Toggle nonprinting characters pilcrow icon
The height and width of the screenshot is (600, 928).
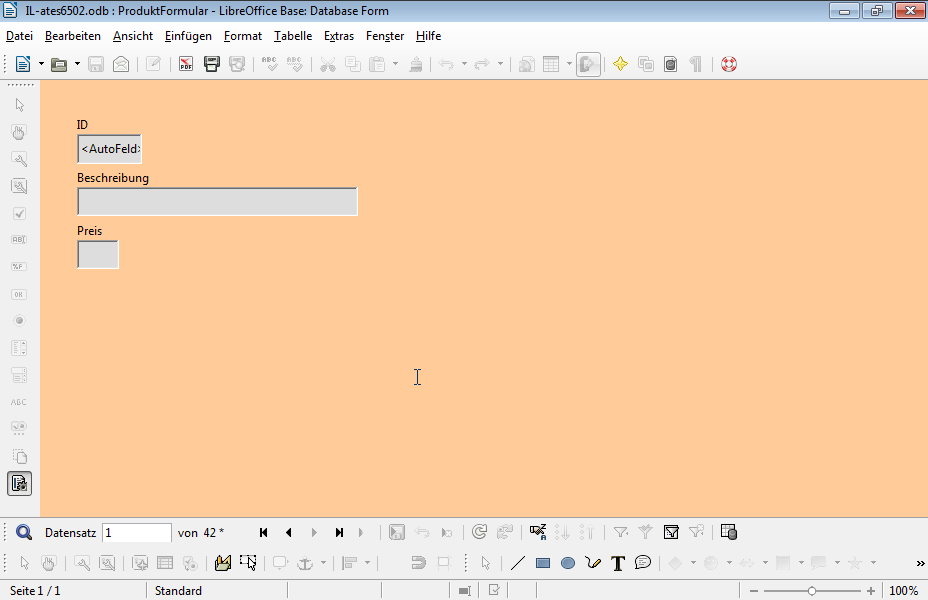pos(696,64)
